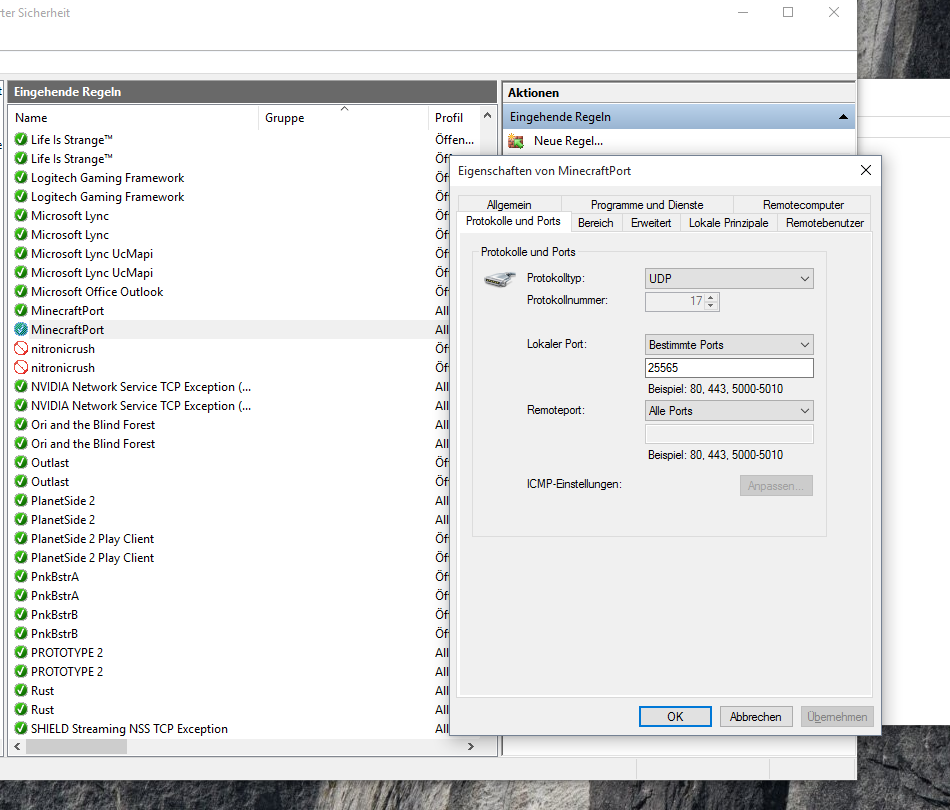Click the selected MinecraftPort rule status icon
This screenshot has height=810, width=950.
tap(21, 330)
